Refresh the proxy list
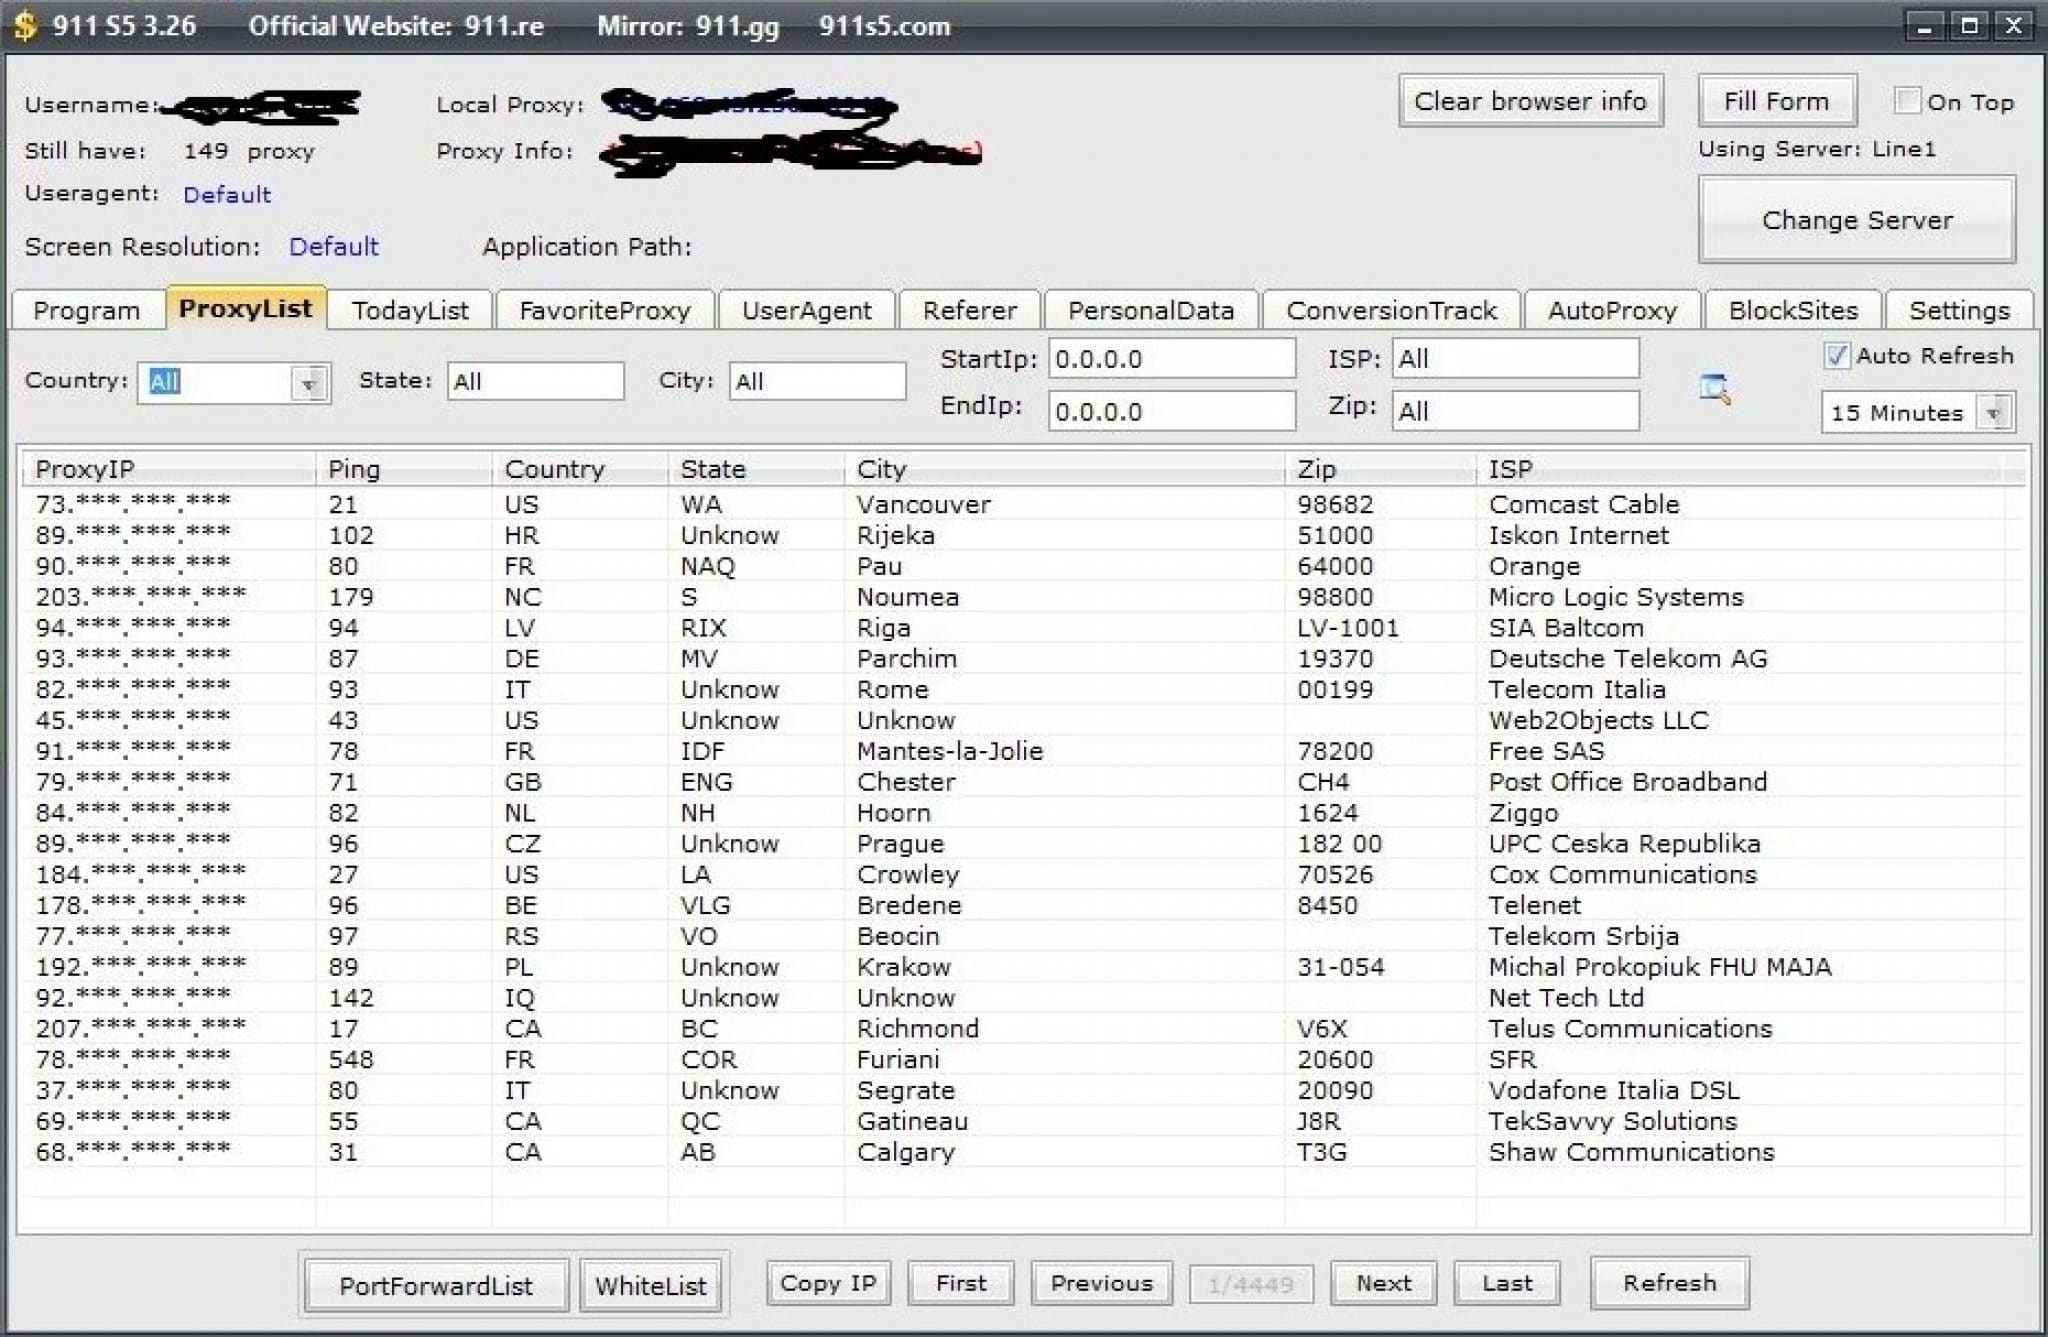Viewport: 2048px width, 1337px height. pos(1670,1283)
